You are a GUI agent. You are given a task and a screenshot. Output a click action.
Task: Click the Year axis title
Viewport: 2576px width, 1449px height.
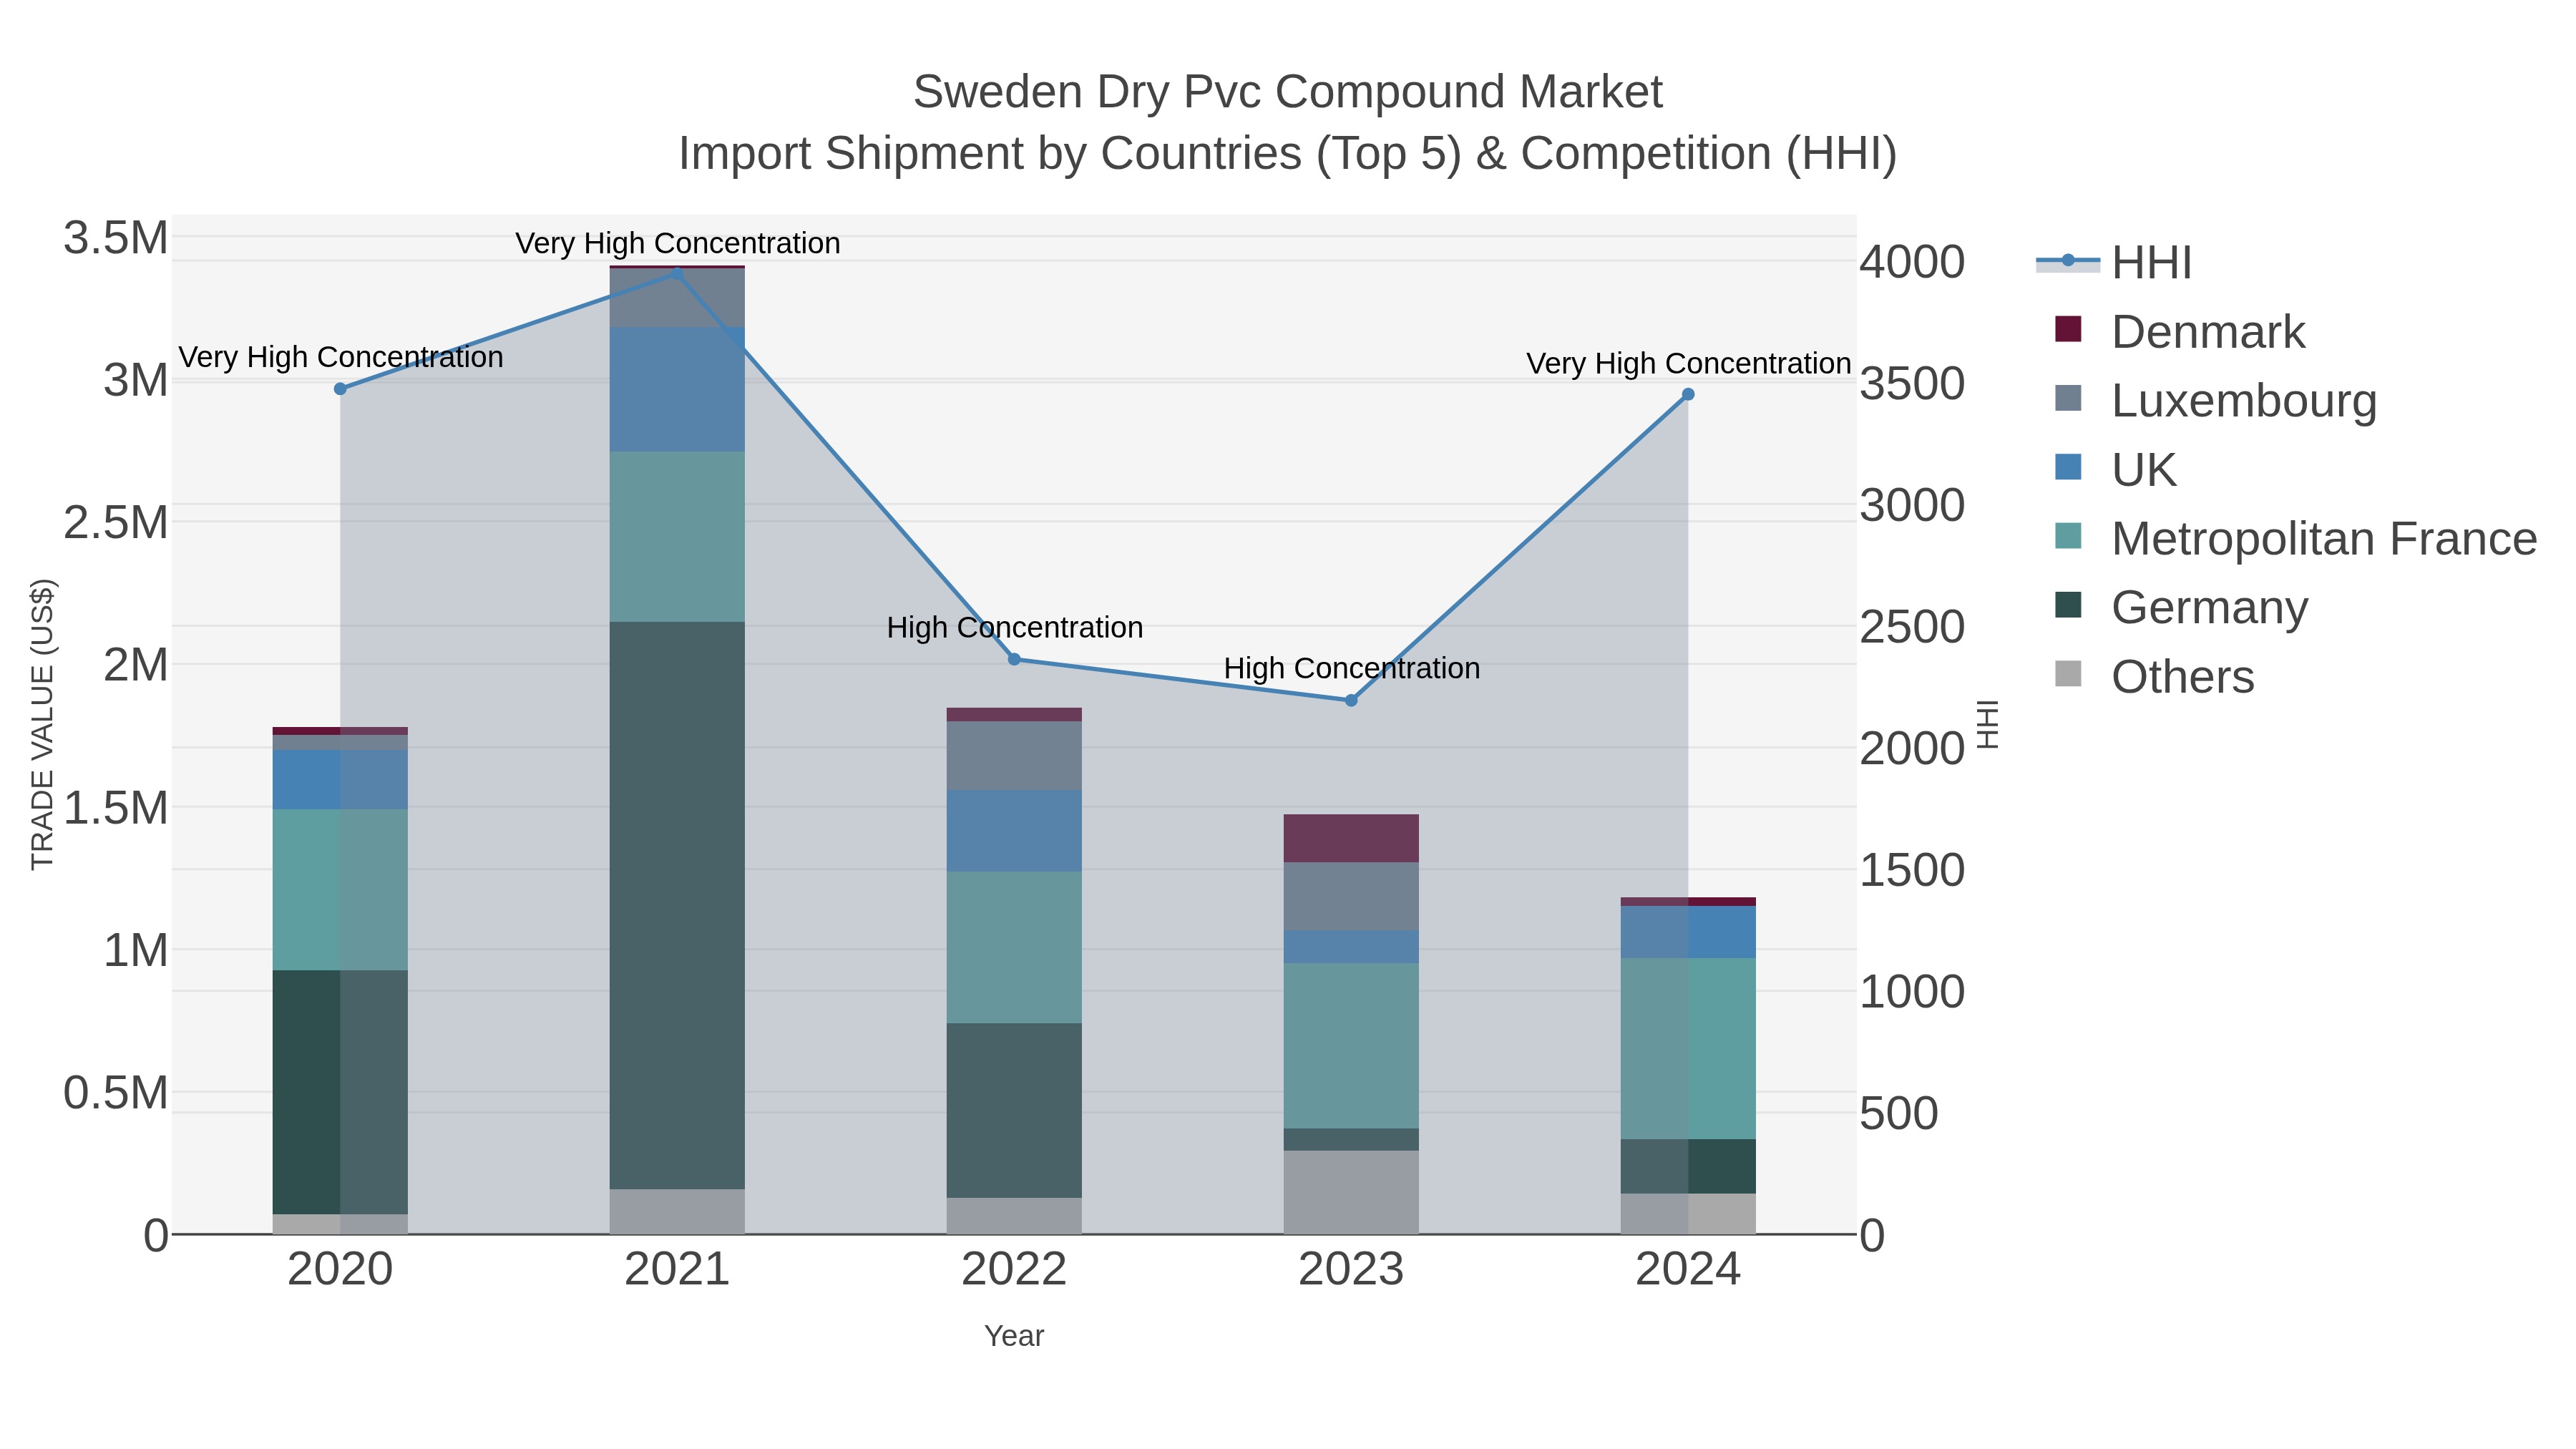(x=1014, y=1336)
